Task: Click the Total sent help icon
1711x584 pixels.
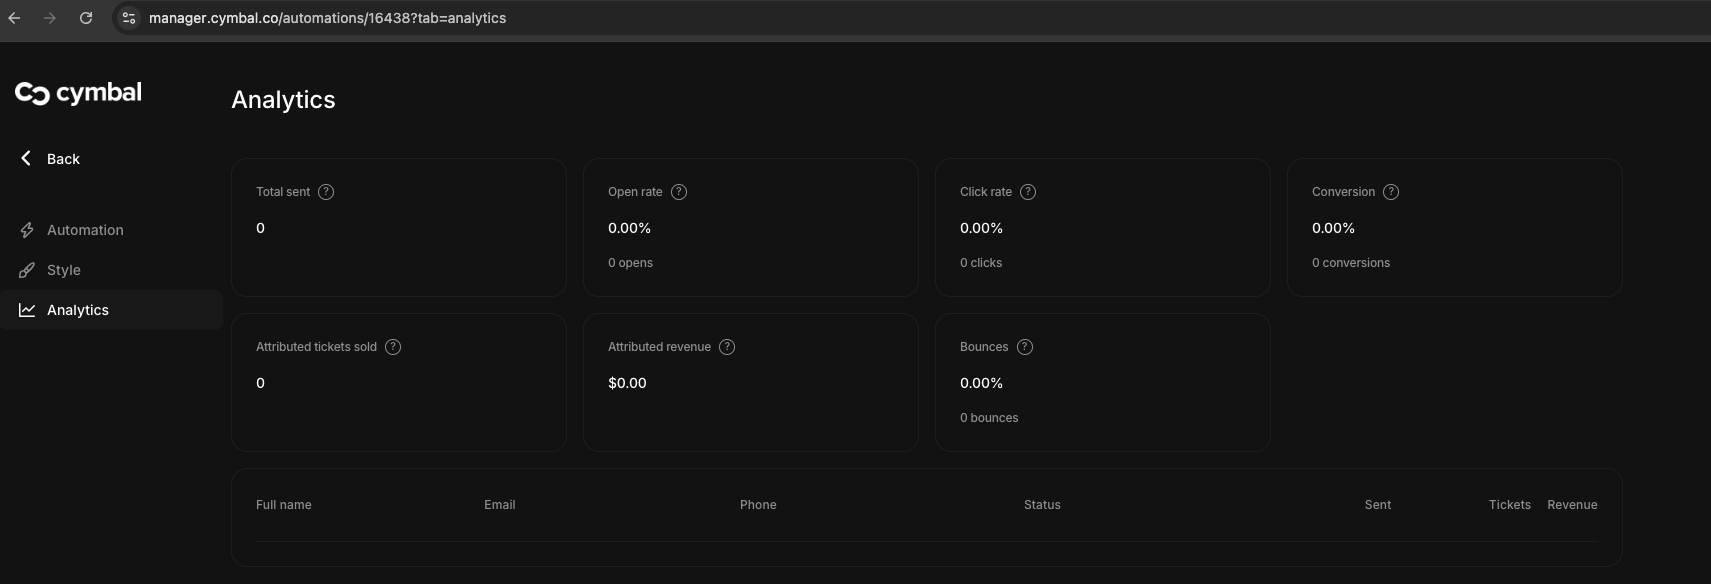Action: (326, 192)
